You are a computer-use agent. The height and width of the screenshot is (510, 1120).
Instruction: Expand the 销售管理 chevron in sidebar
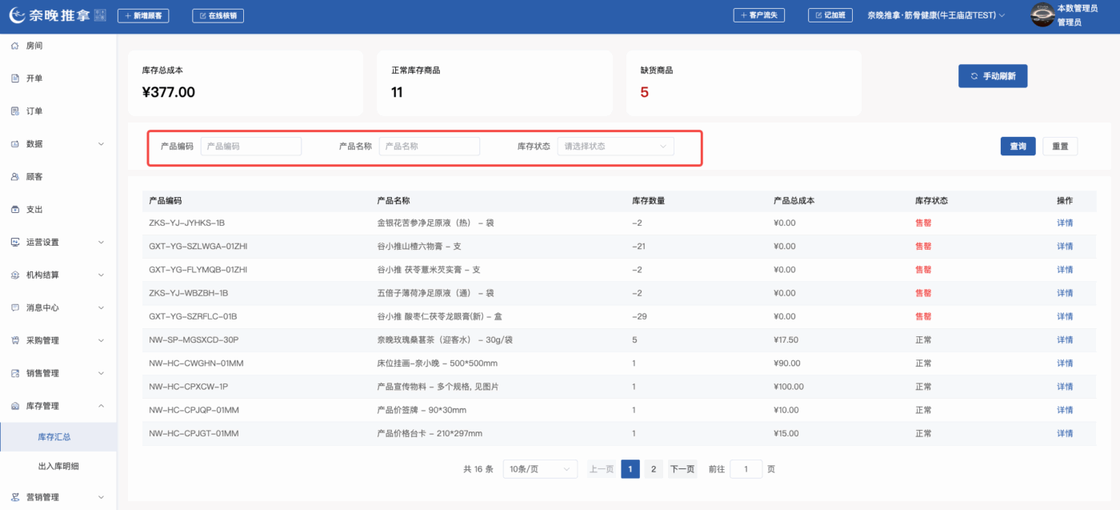tap(101, 374)
